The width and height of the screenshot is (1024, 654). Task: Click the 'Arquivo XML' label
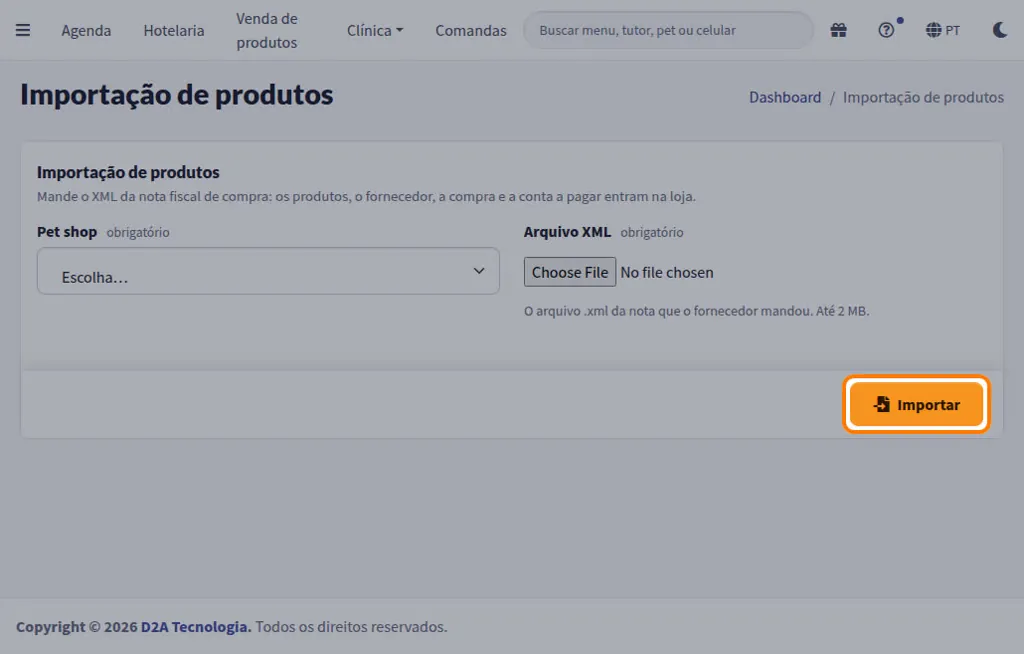point(568,232)
